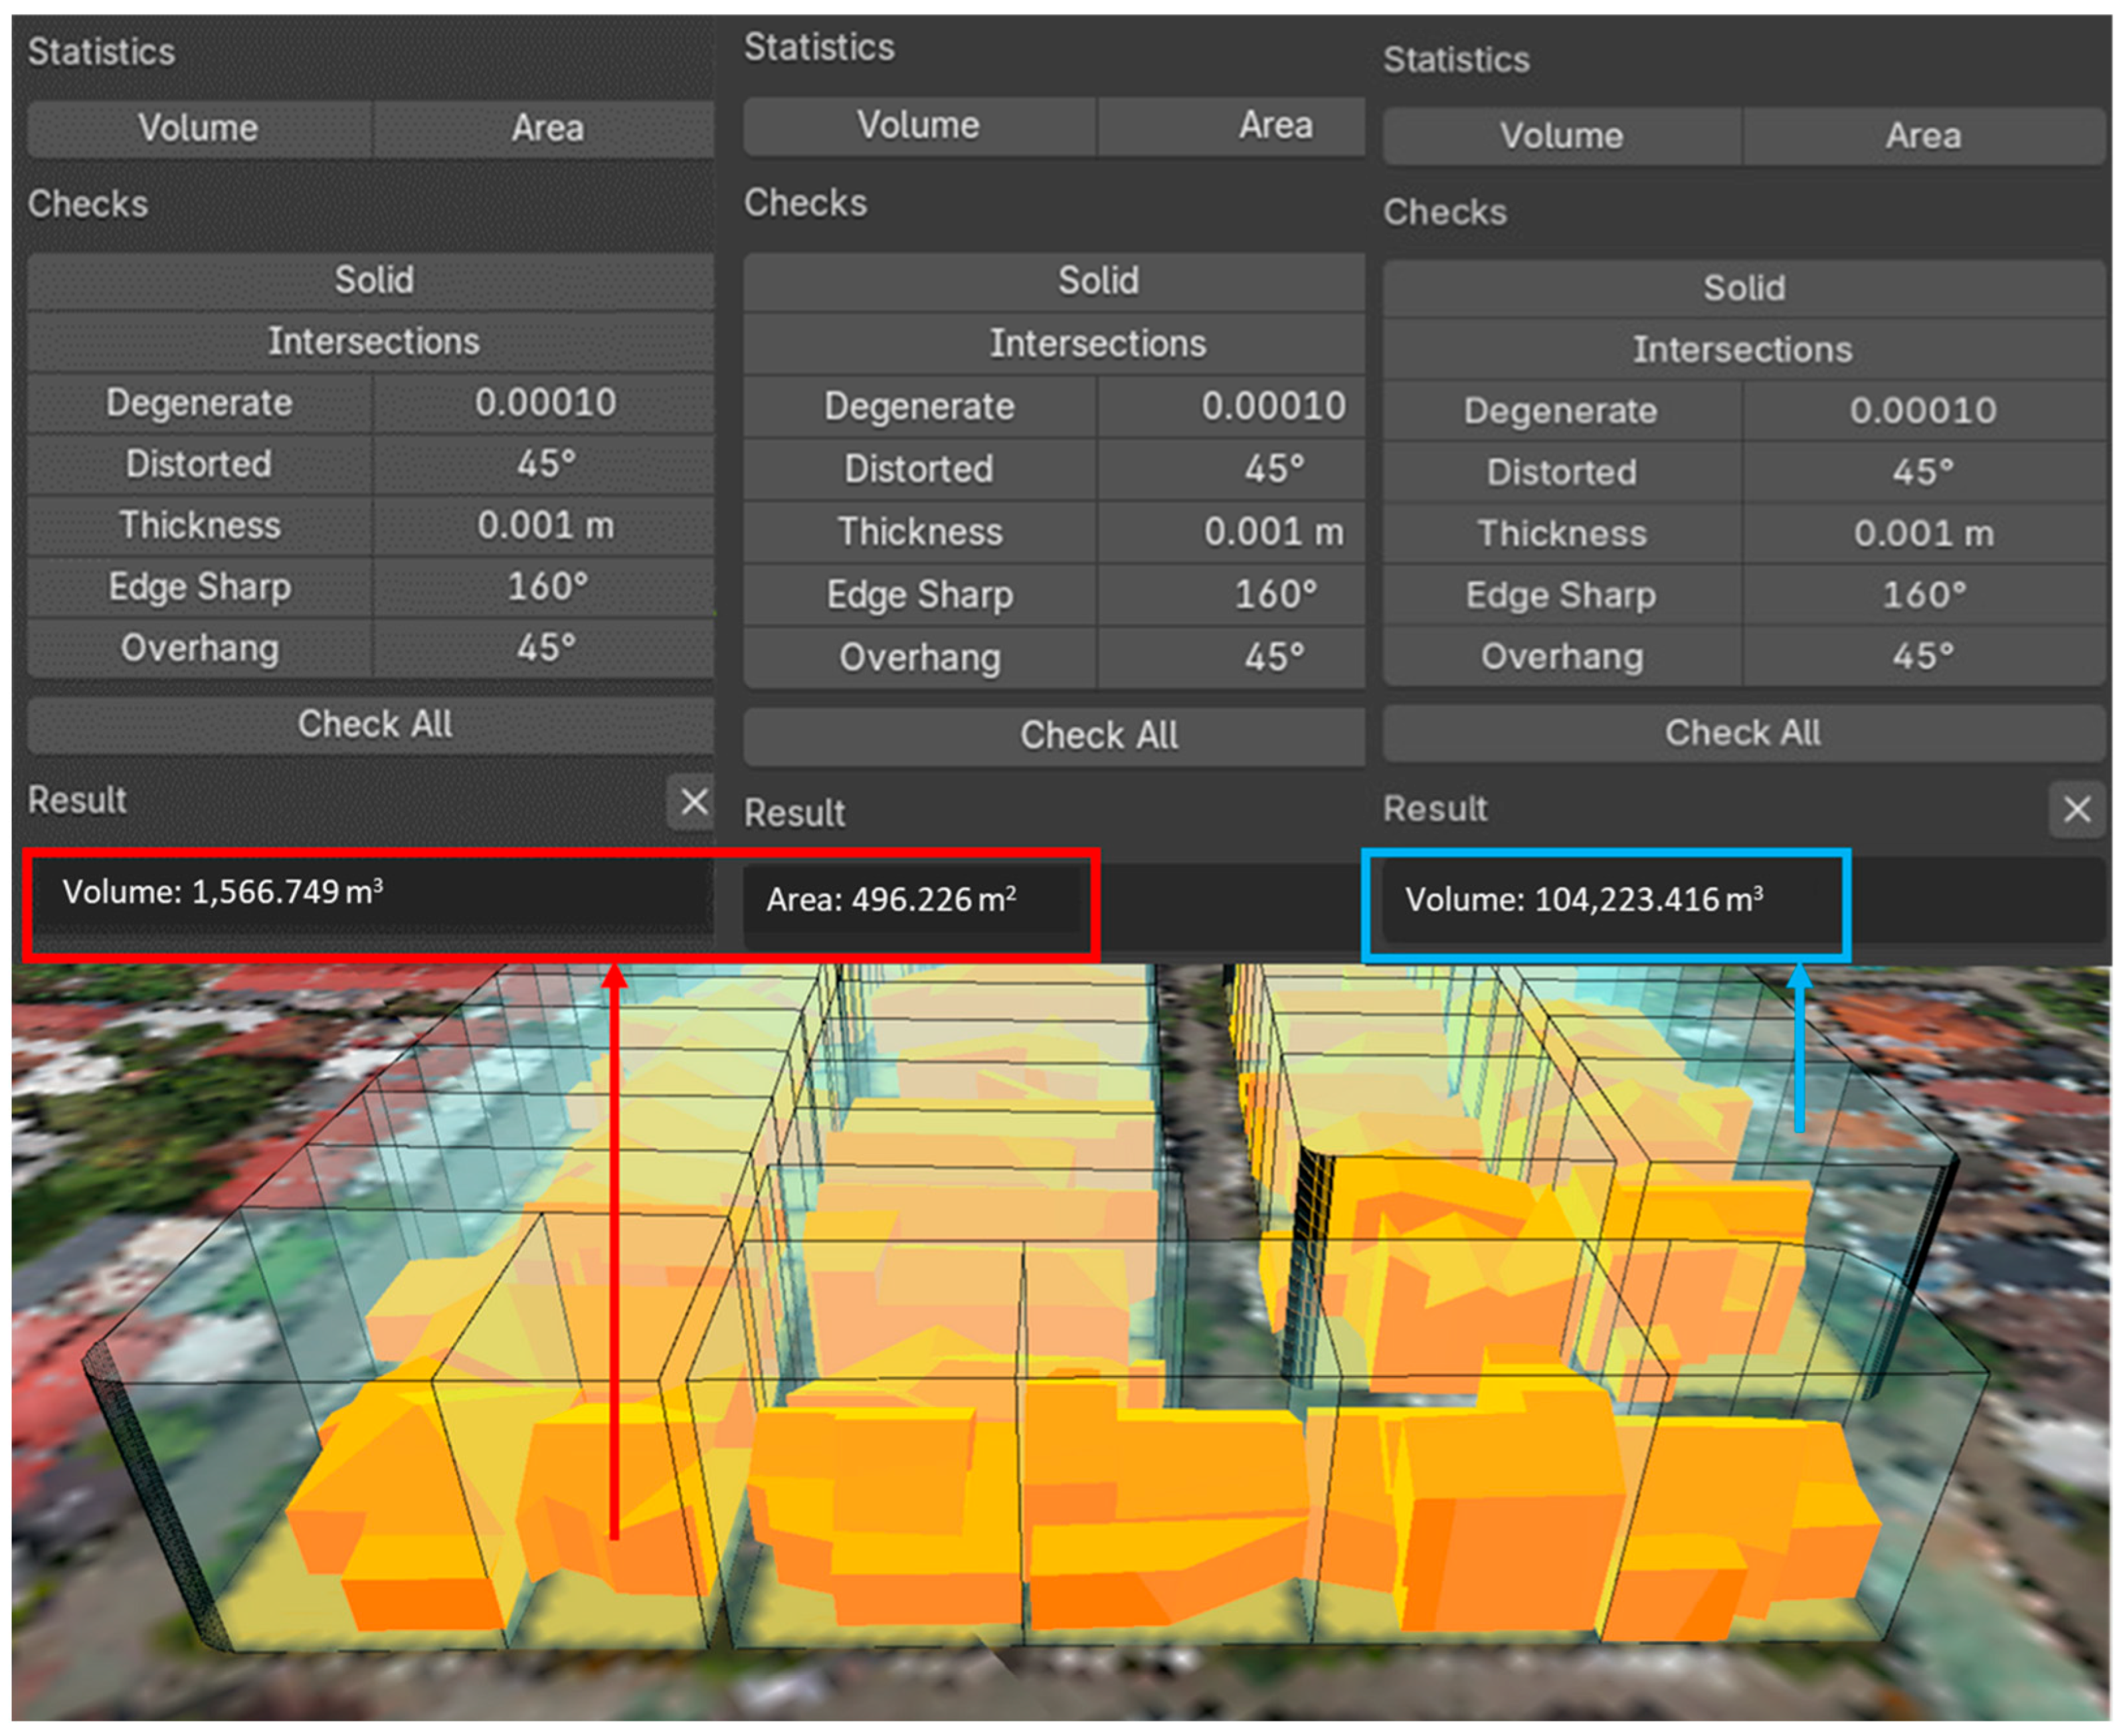2121x1736 pixels.
Task: Clear result with X in left panel
Action: click(693, 801)
